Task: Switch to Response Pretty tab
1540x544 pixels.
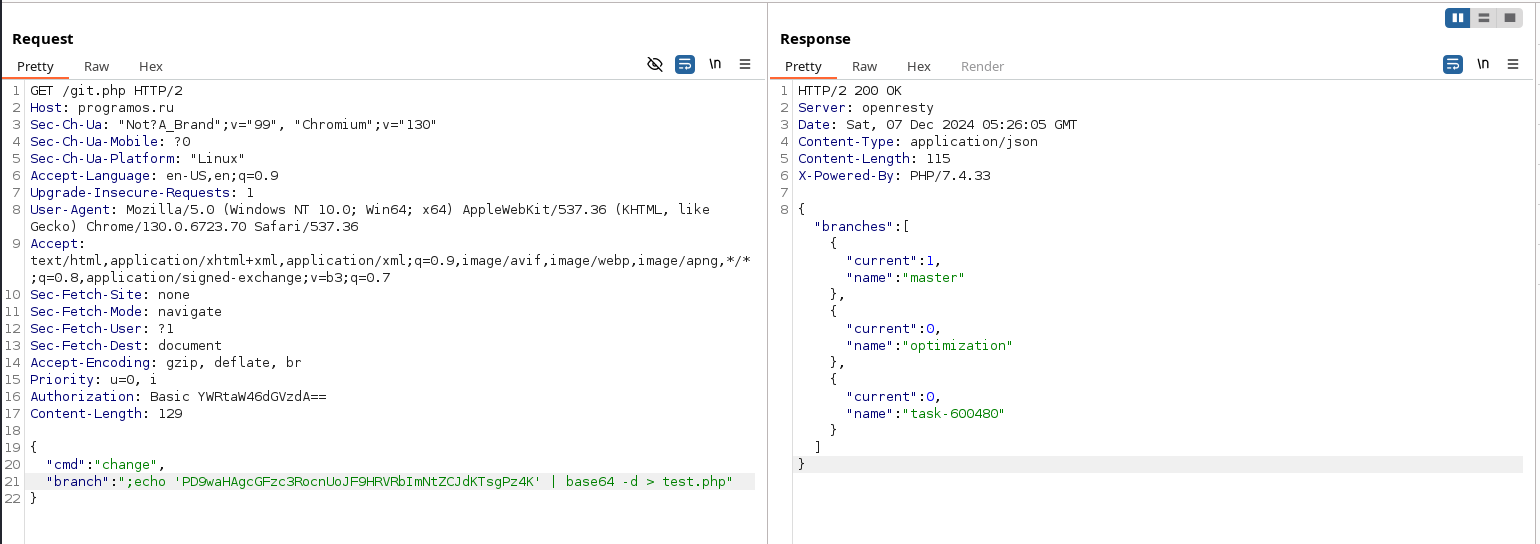Action: (803, 66)
